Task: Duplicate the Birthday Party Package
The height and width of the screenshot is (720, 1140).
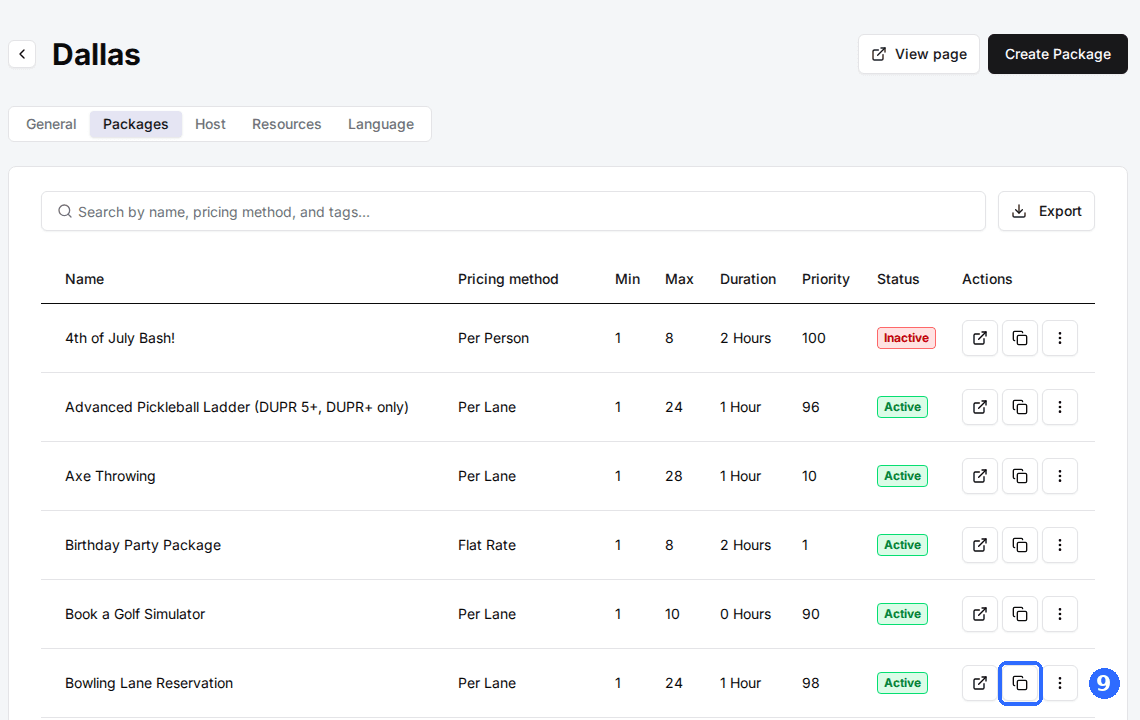Action: 1019,545
